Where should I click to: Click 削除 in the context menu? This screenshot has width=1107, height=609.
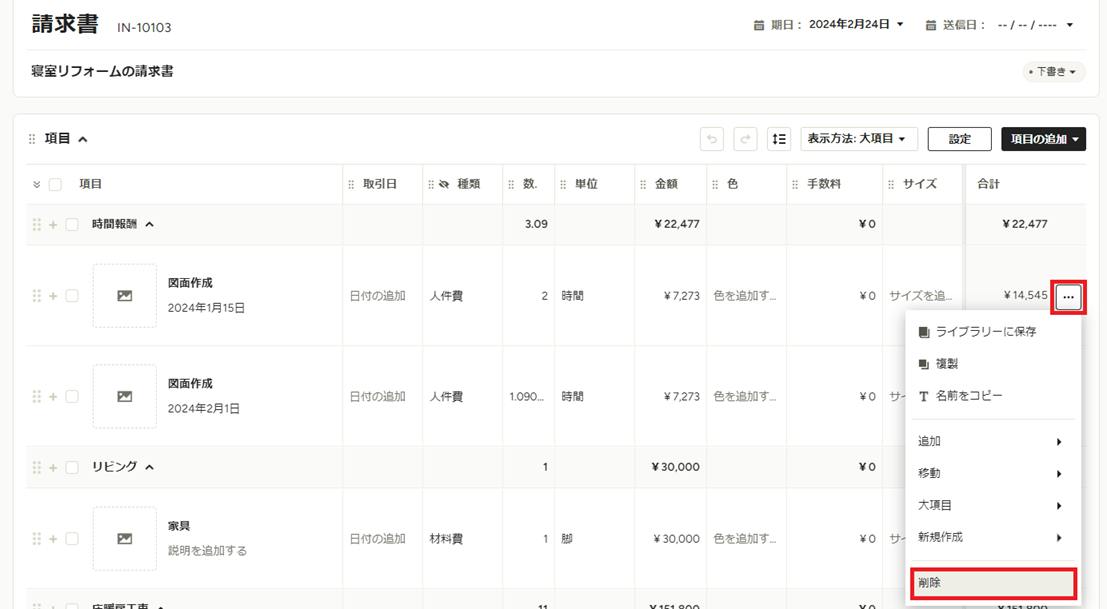click(x=993, y=583)
